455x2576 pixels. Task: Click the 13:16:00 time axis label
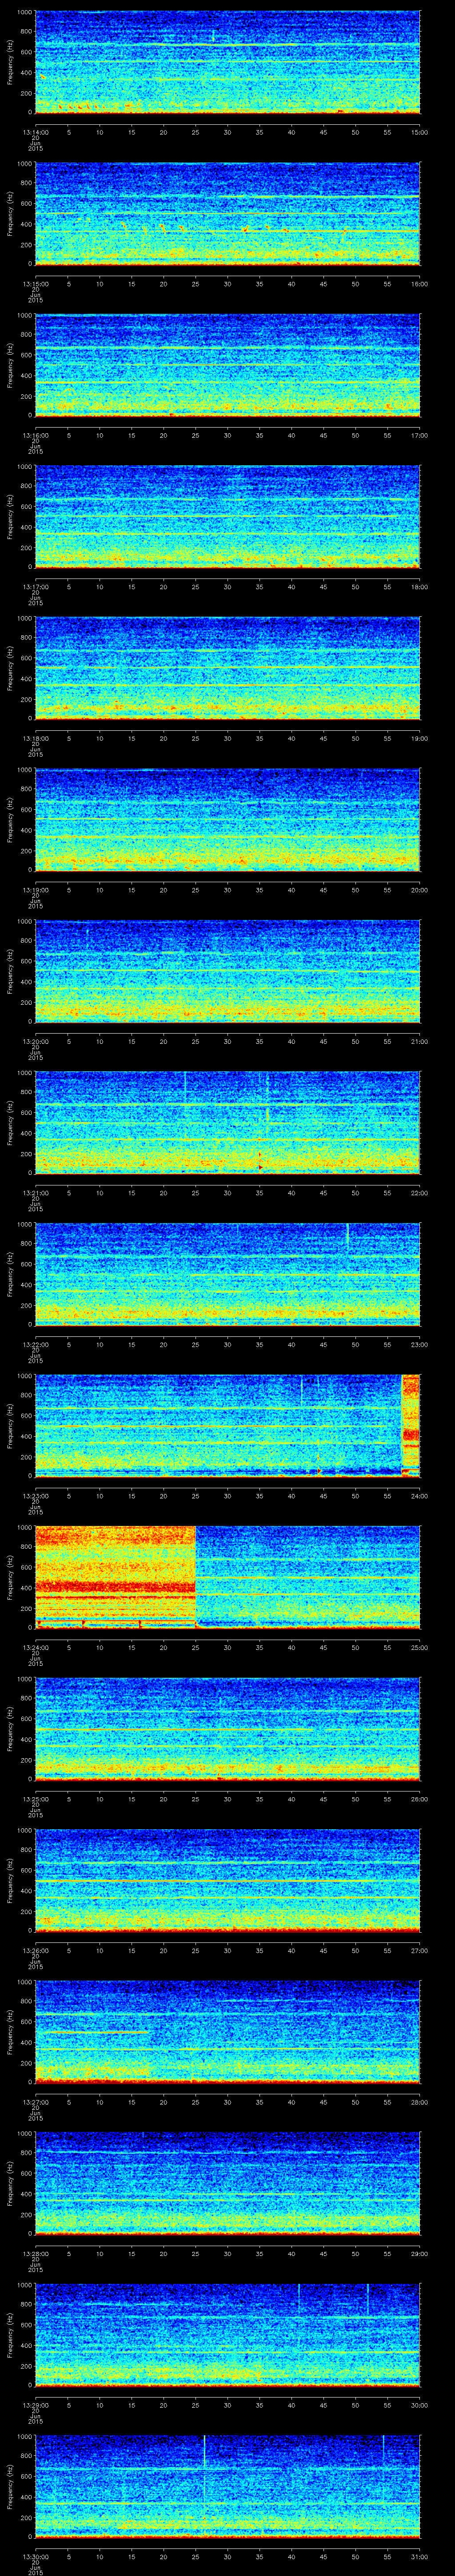click(35, 435)
